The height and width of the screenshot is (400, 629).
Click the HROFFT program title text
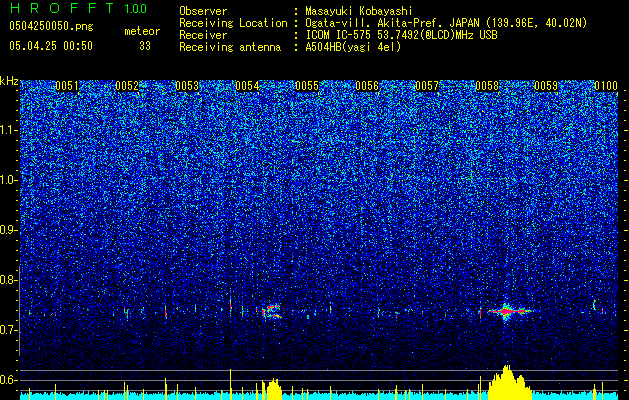pyautogui.click(x=62, y=8)
